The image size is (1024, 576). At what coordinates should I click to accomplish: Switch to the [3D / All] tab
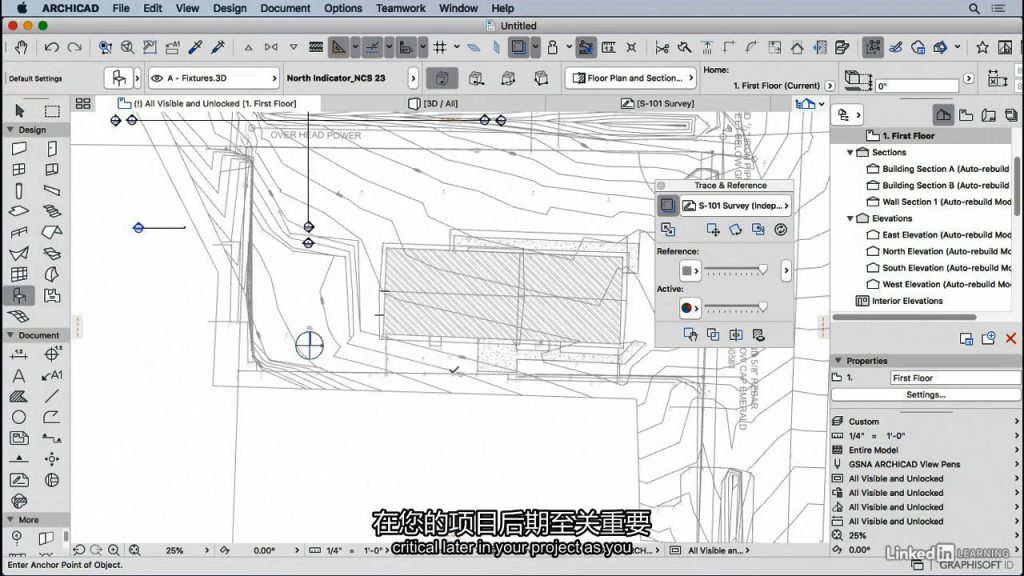pyautogui.click(x=433, y=103)
